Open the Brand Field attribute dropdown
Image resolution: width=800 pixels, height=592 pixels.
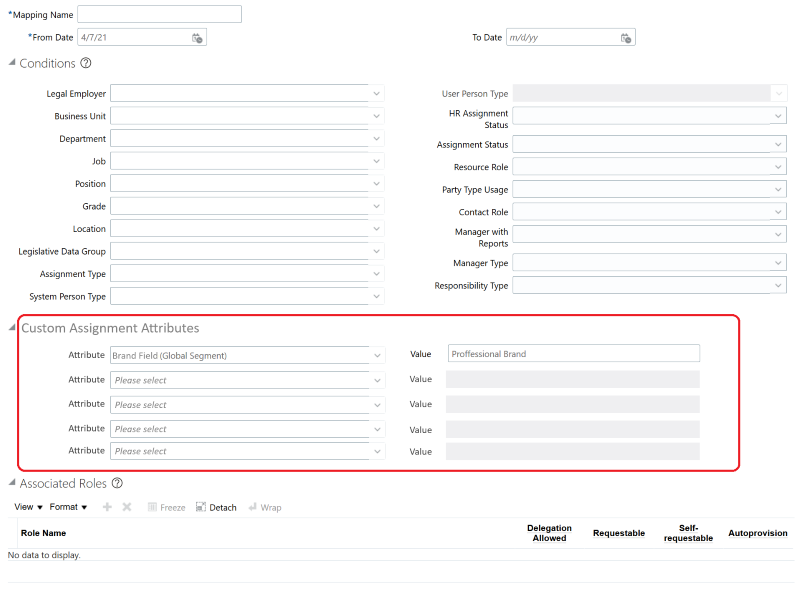tap(377, 354)
